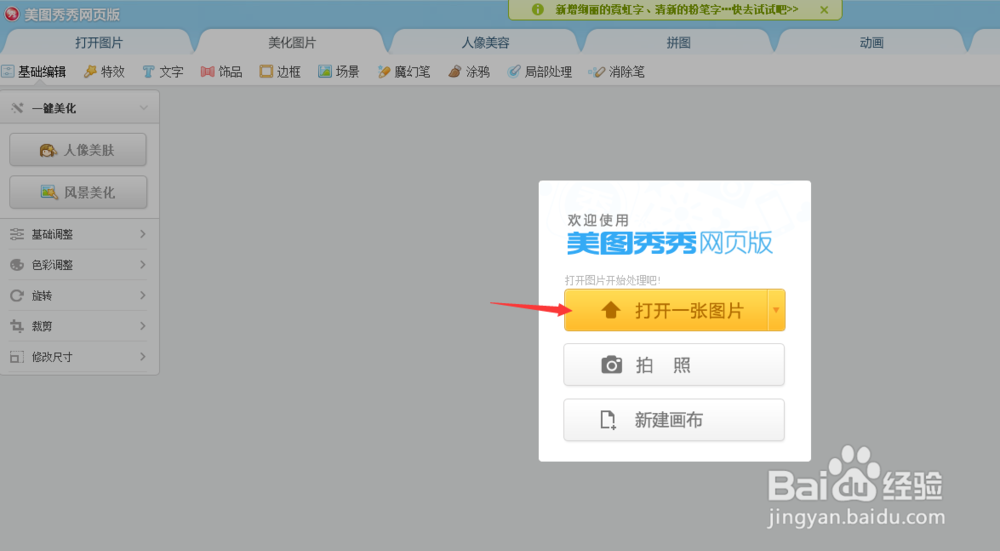Expand the 色彩调整 section arrow
This screenshot has height=551, width=1000.
[x=143, y=265]
